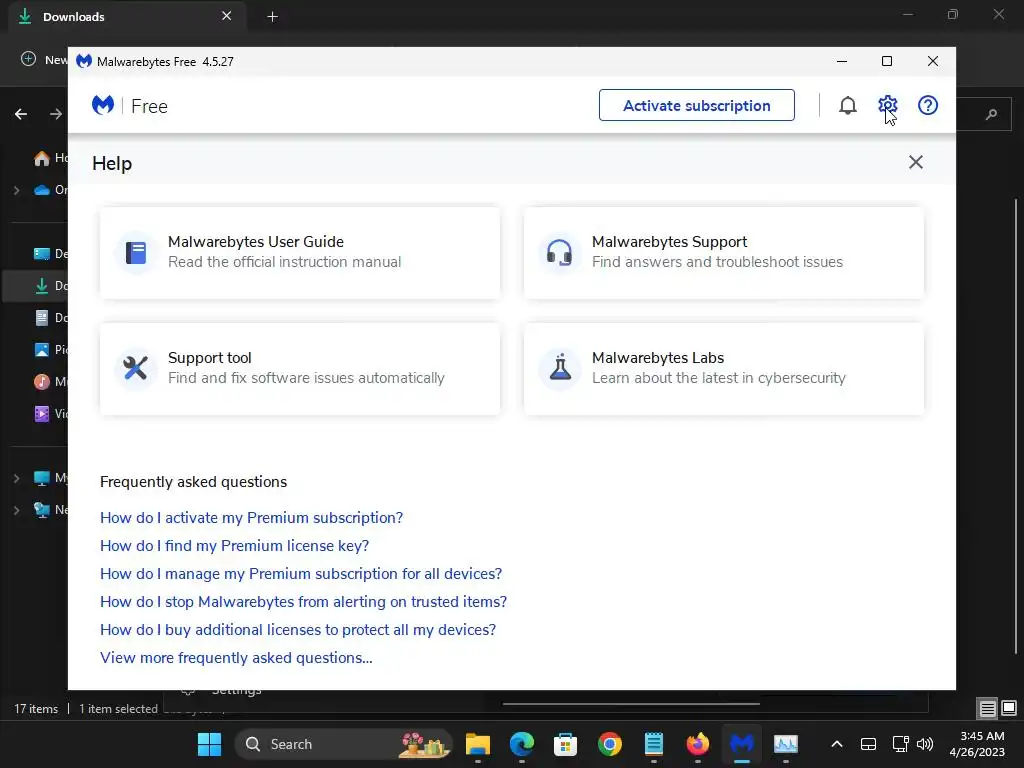The height and width of the screenshot is (768, 1024).
Task: Open Notepad from the taskbar
Action: tap(654, 744)
